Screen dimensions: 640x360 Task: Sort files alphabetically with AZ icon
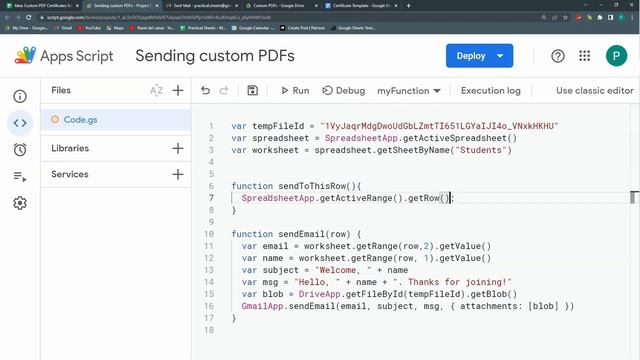(x=156, y=90)
